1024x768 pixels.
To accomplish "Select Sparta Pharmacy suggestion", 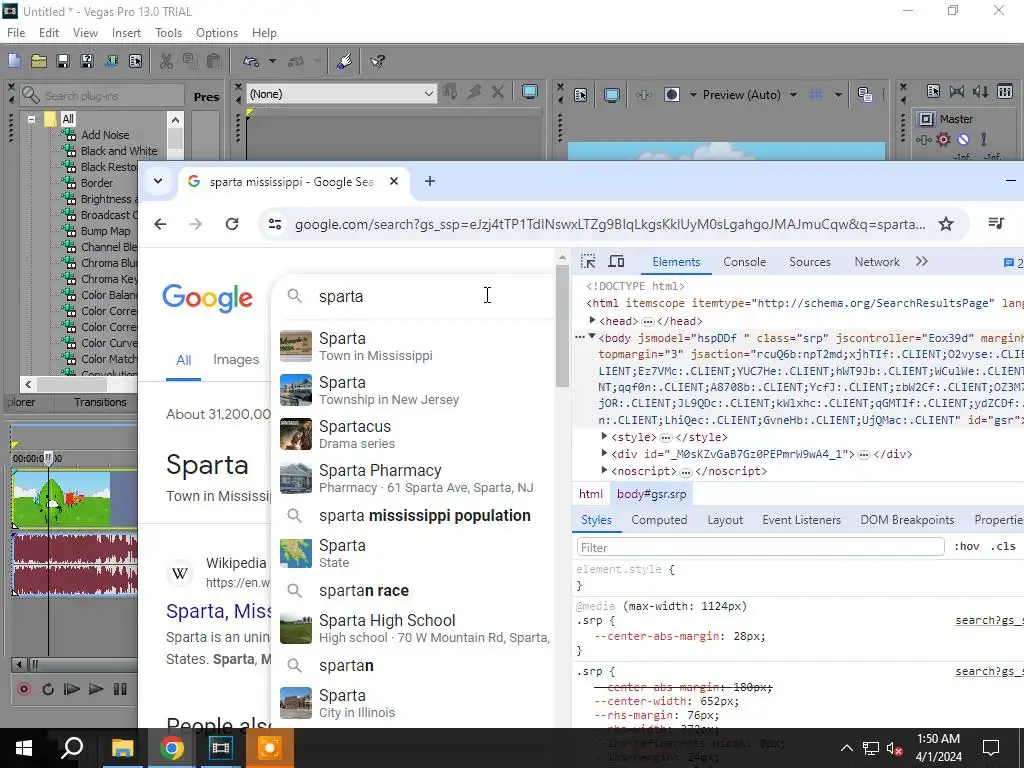I will click(x=413, y=478).
